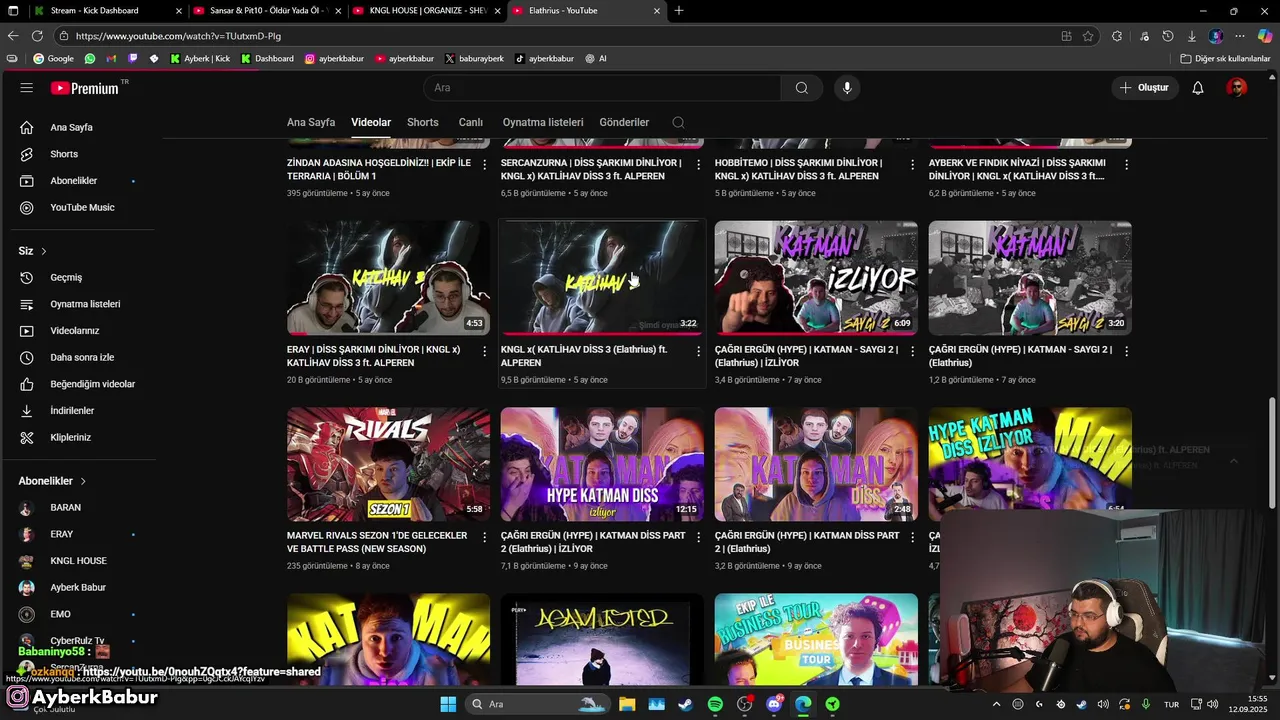Open options for KNGL x KATLİHAV DİSS 3

click(x=699, y=351)
